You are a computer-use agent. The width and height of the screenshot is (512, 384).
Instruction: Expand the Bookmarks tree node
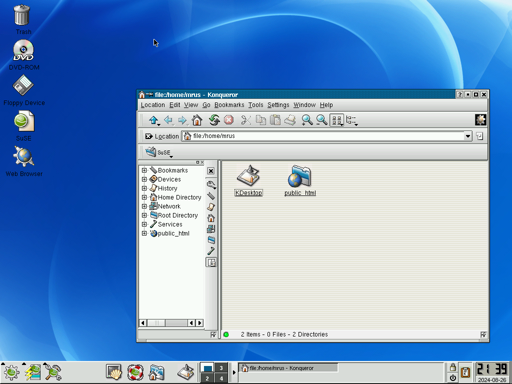[x=144, y=170]
